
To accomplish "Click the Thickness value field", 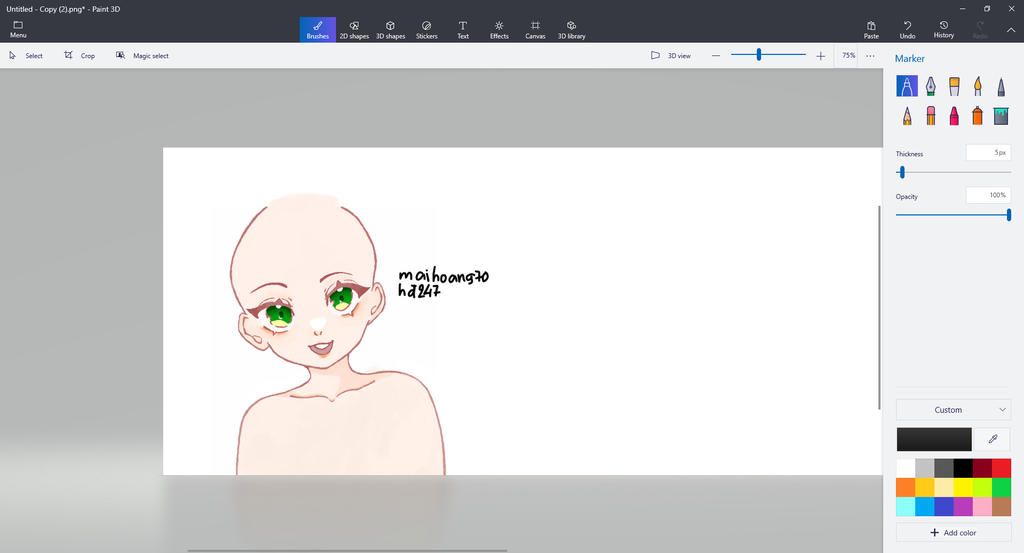I will click(x=988, y=152).
